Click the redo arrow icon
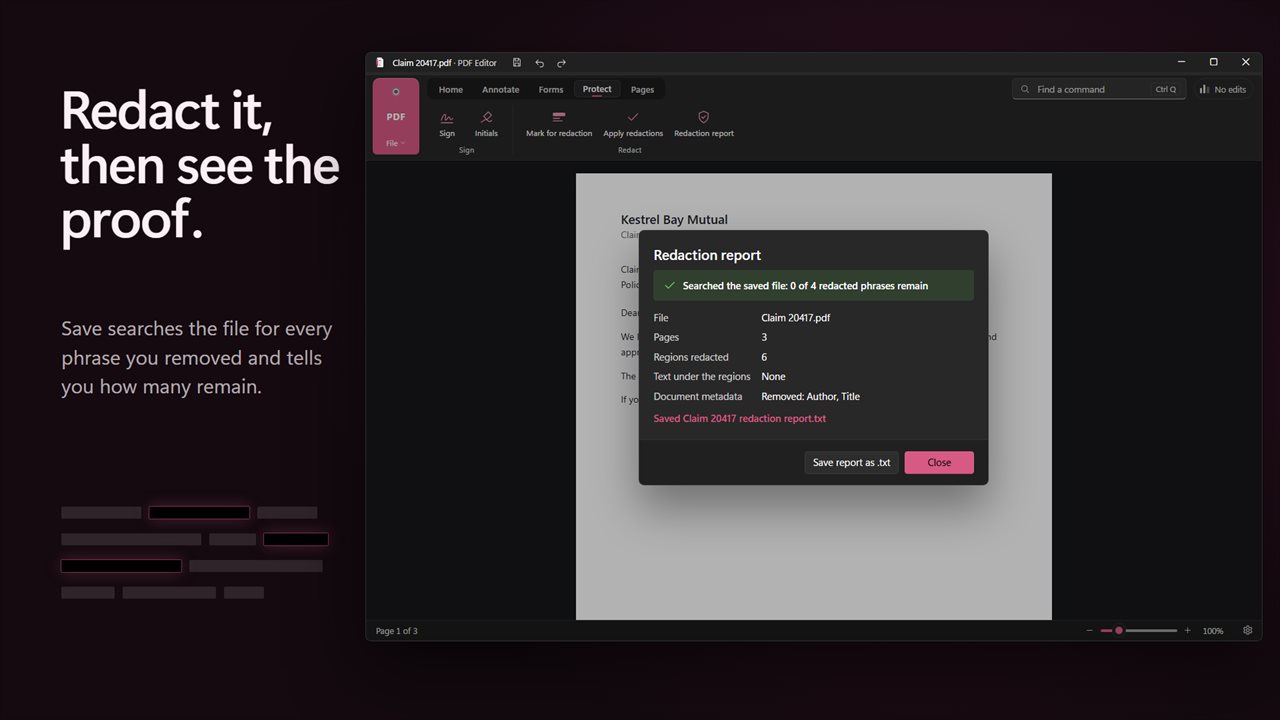 tap(562, 62)
